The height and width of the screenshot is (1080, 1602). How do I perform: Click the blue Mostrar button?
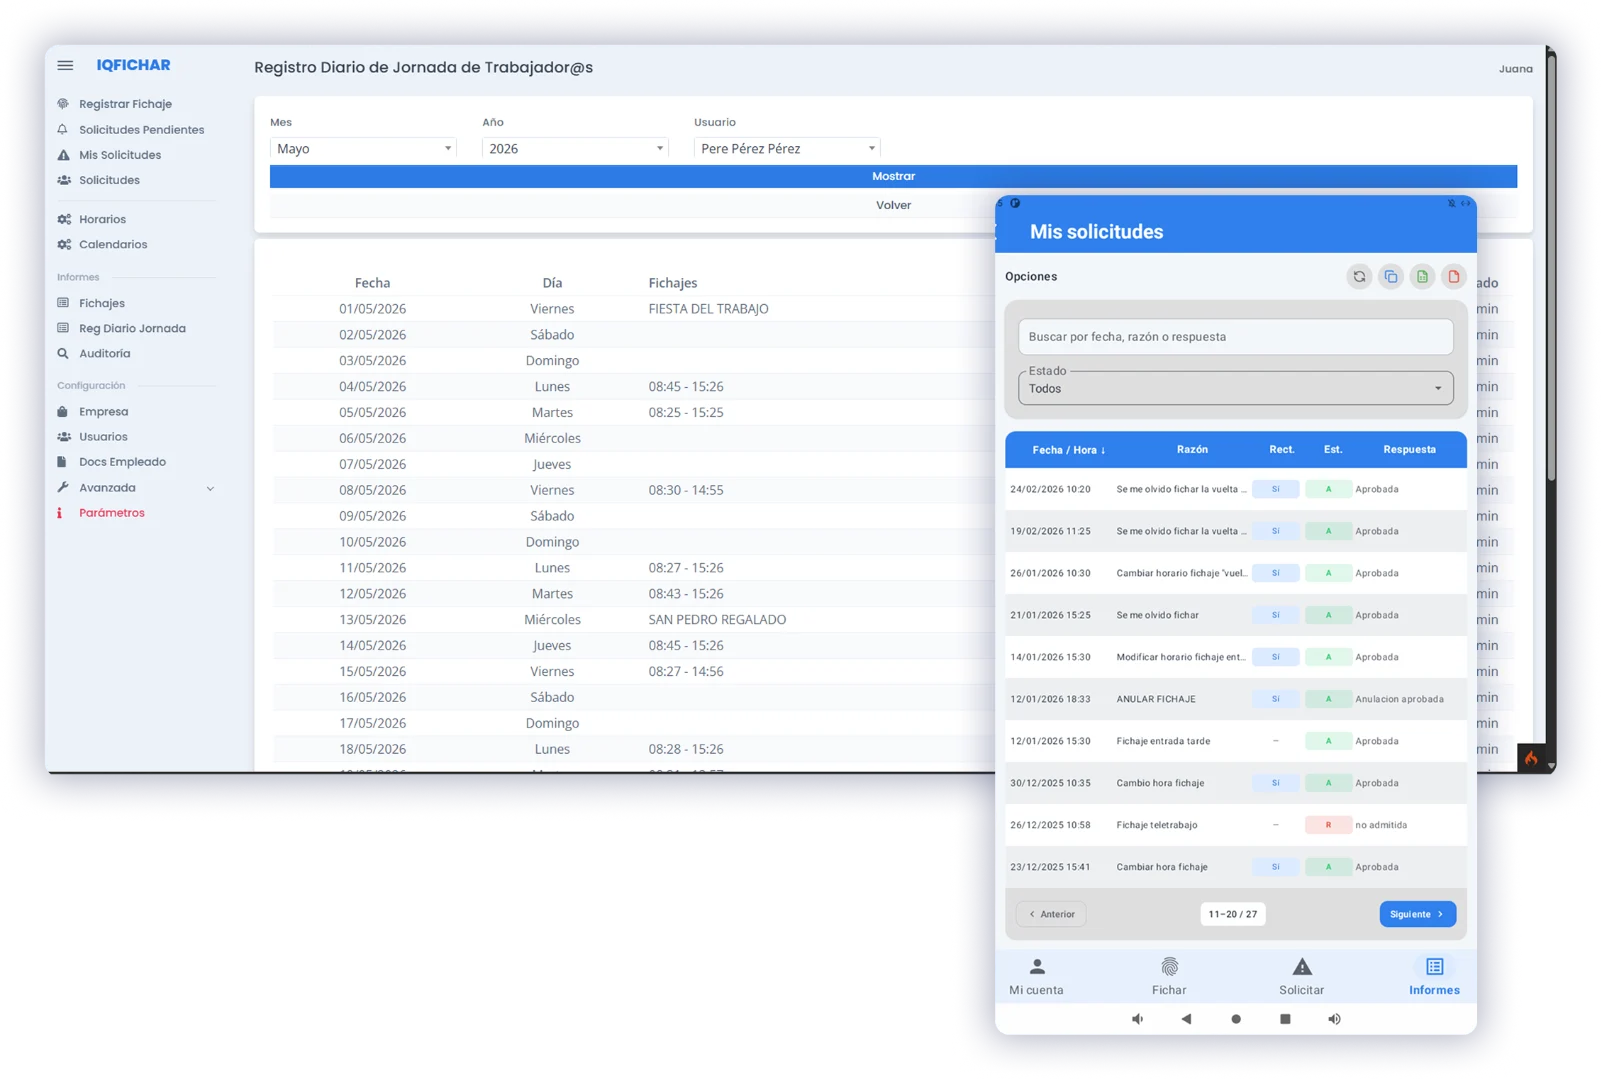tap(893, 176)
